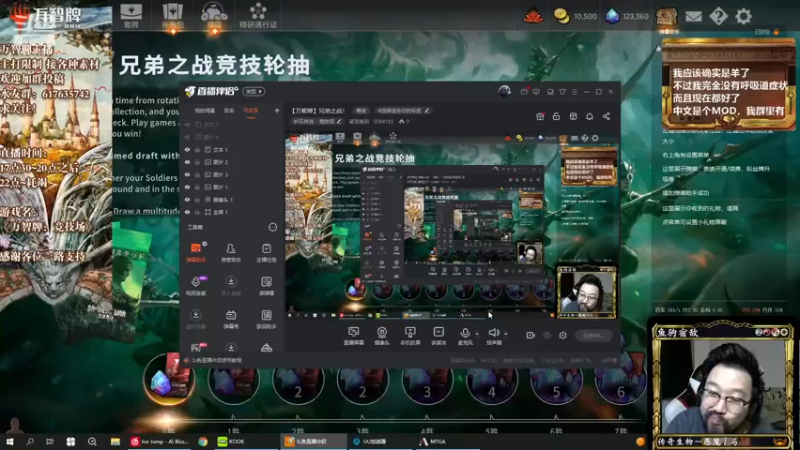Add screen capture source (直播屏幕)

pos(354,336)
